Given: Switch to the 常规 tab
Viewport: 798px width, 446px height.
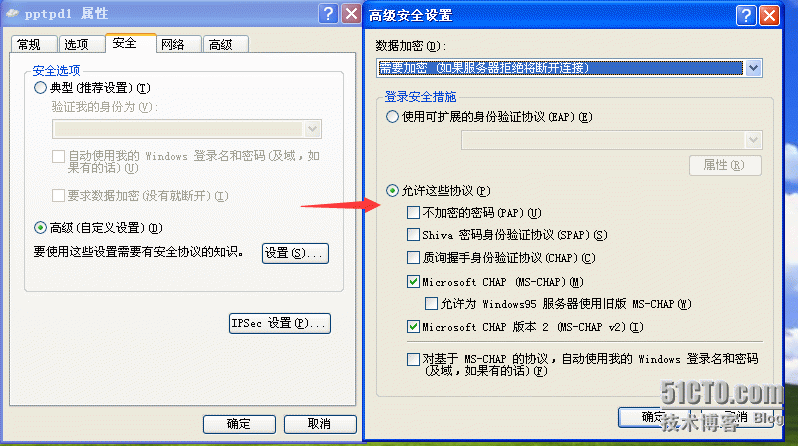Looking at the screenshot, I should point(30,44).
